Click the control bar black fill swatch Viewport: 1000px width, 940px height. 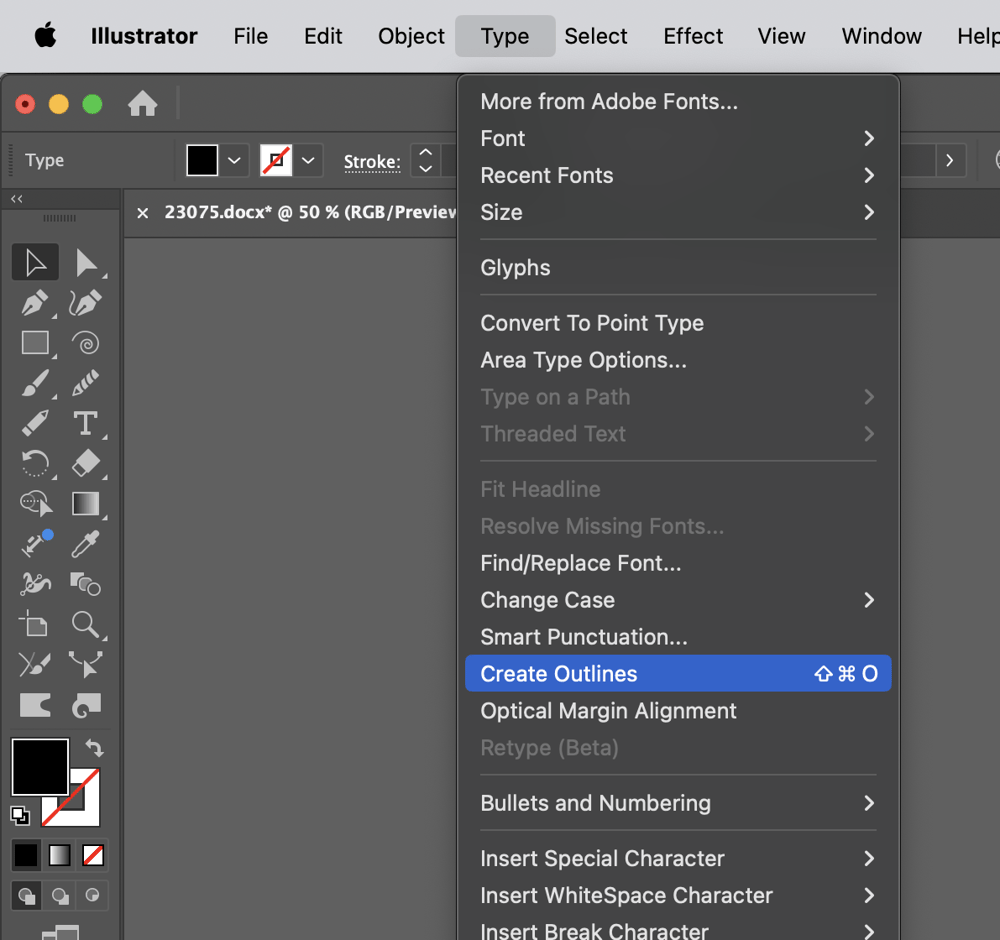[202, 160]
